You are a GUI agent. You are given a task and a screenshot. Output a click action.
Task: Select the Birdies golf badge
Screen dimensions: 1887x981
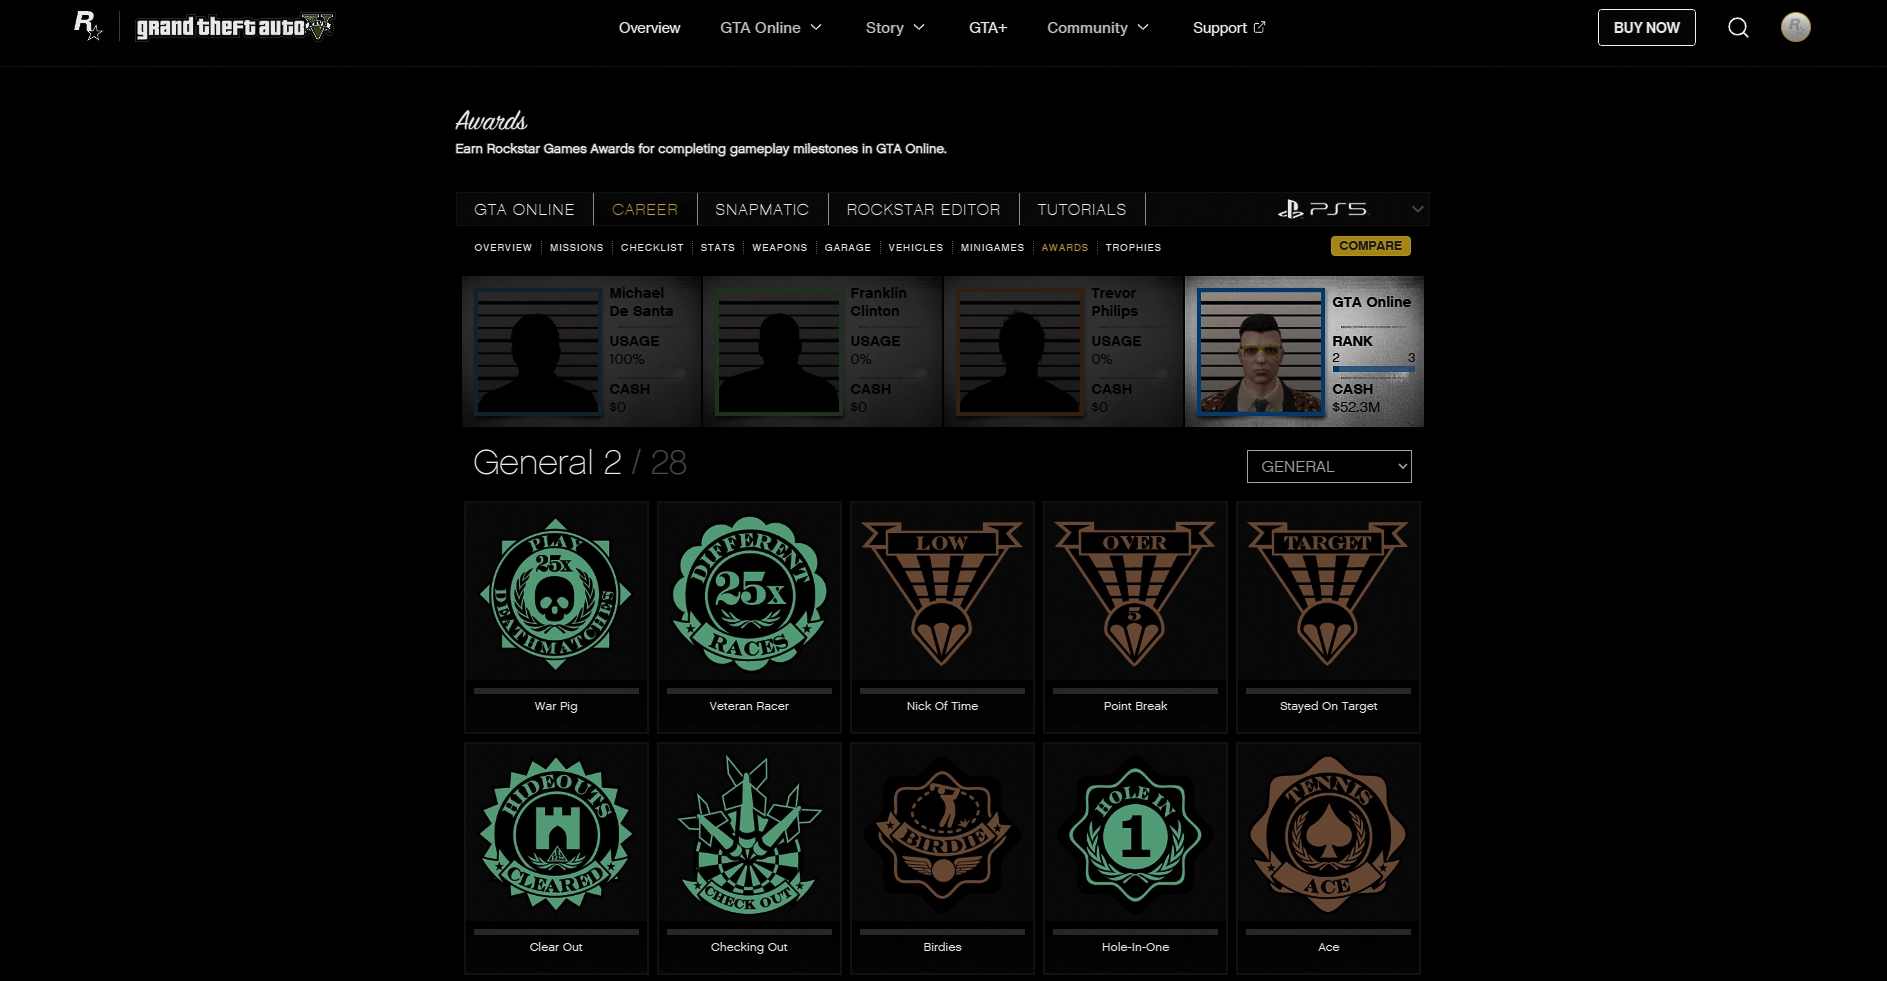(x=942, y=834)
